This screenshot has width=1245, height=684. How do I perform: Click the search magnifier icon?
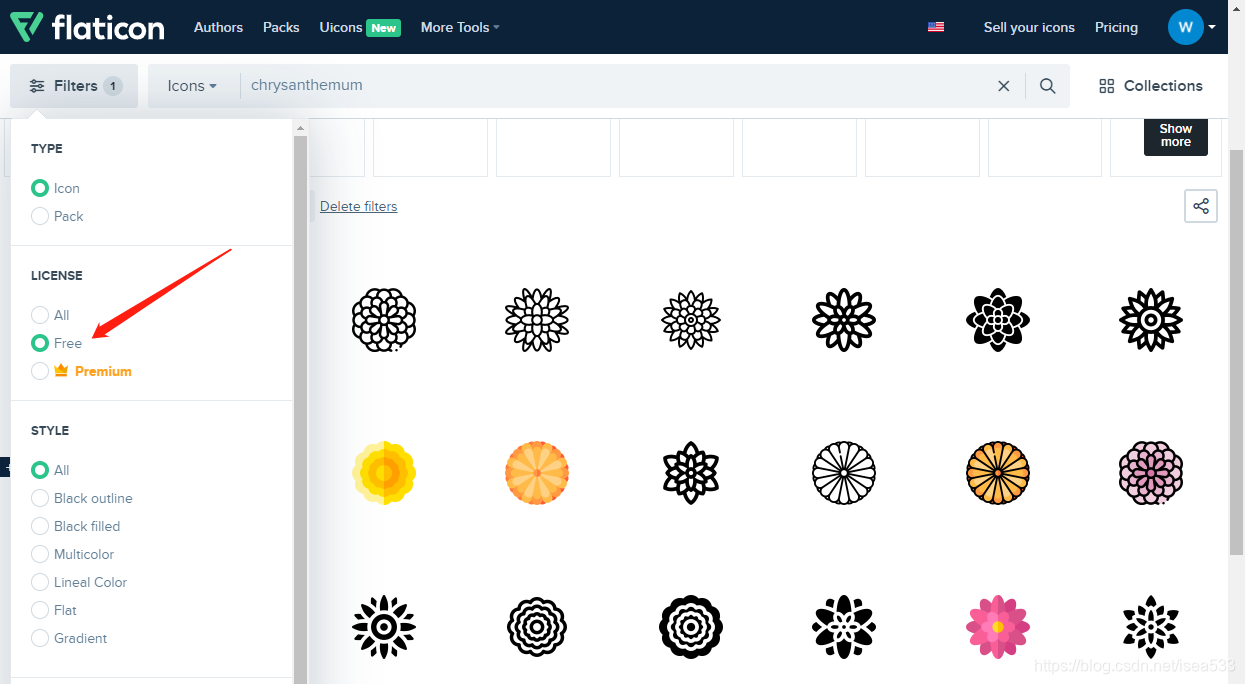click(1047, 86)
